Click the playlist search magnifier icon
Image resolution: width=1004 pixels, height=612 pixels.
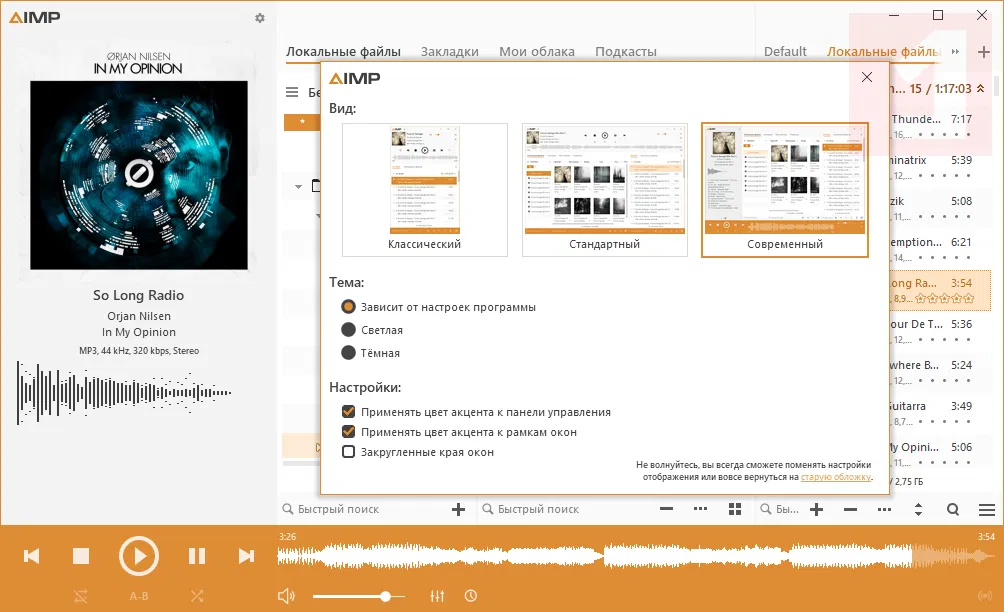[953, 509]
